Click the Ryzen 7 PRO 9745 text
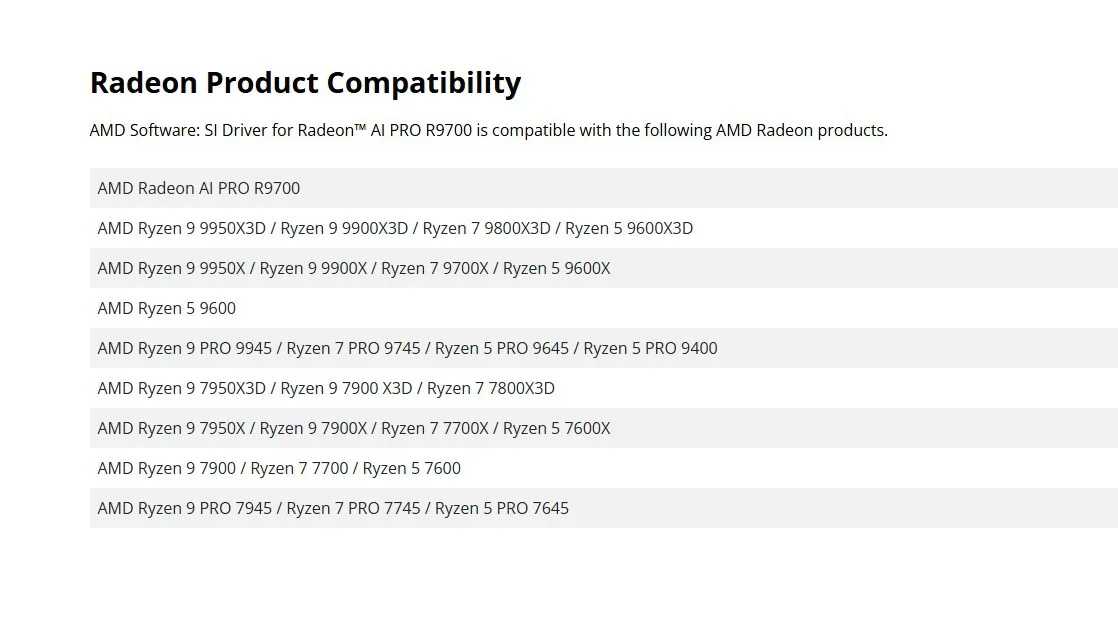This screenshot has width=1118, height=629. click(x=354, y=348)
